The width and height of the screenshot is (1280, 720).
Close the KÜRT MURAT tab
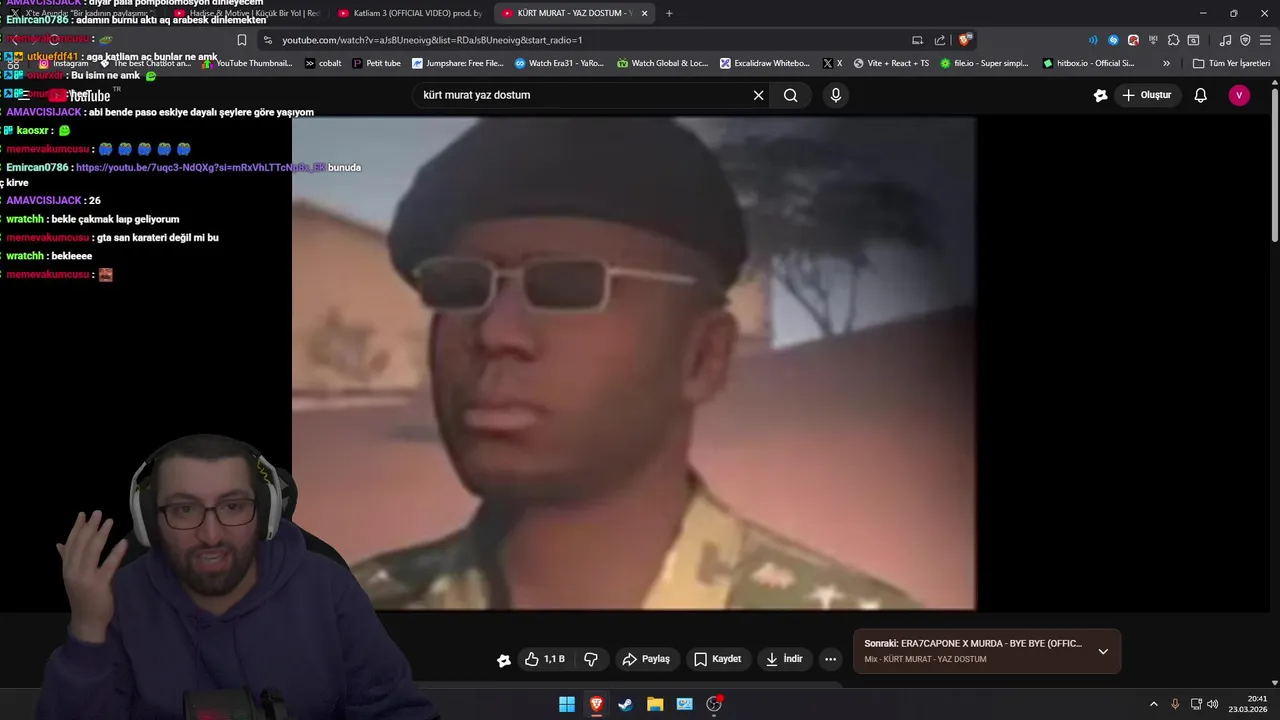tap(644, 13)
